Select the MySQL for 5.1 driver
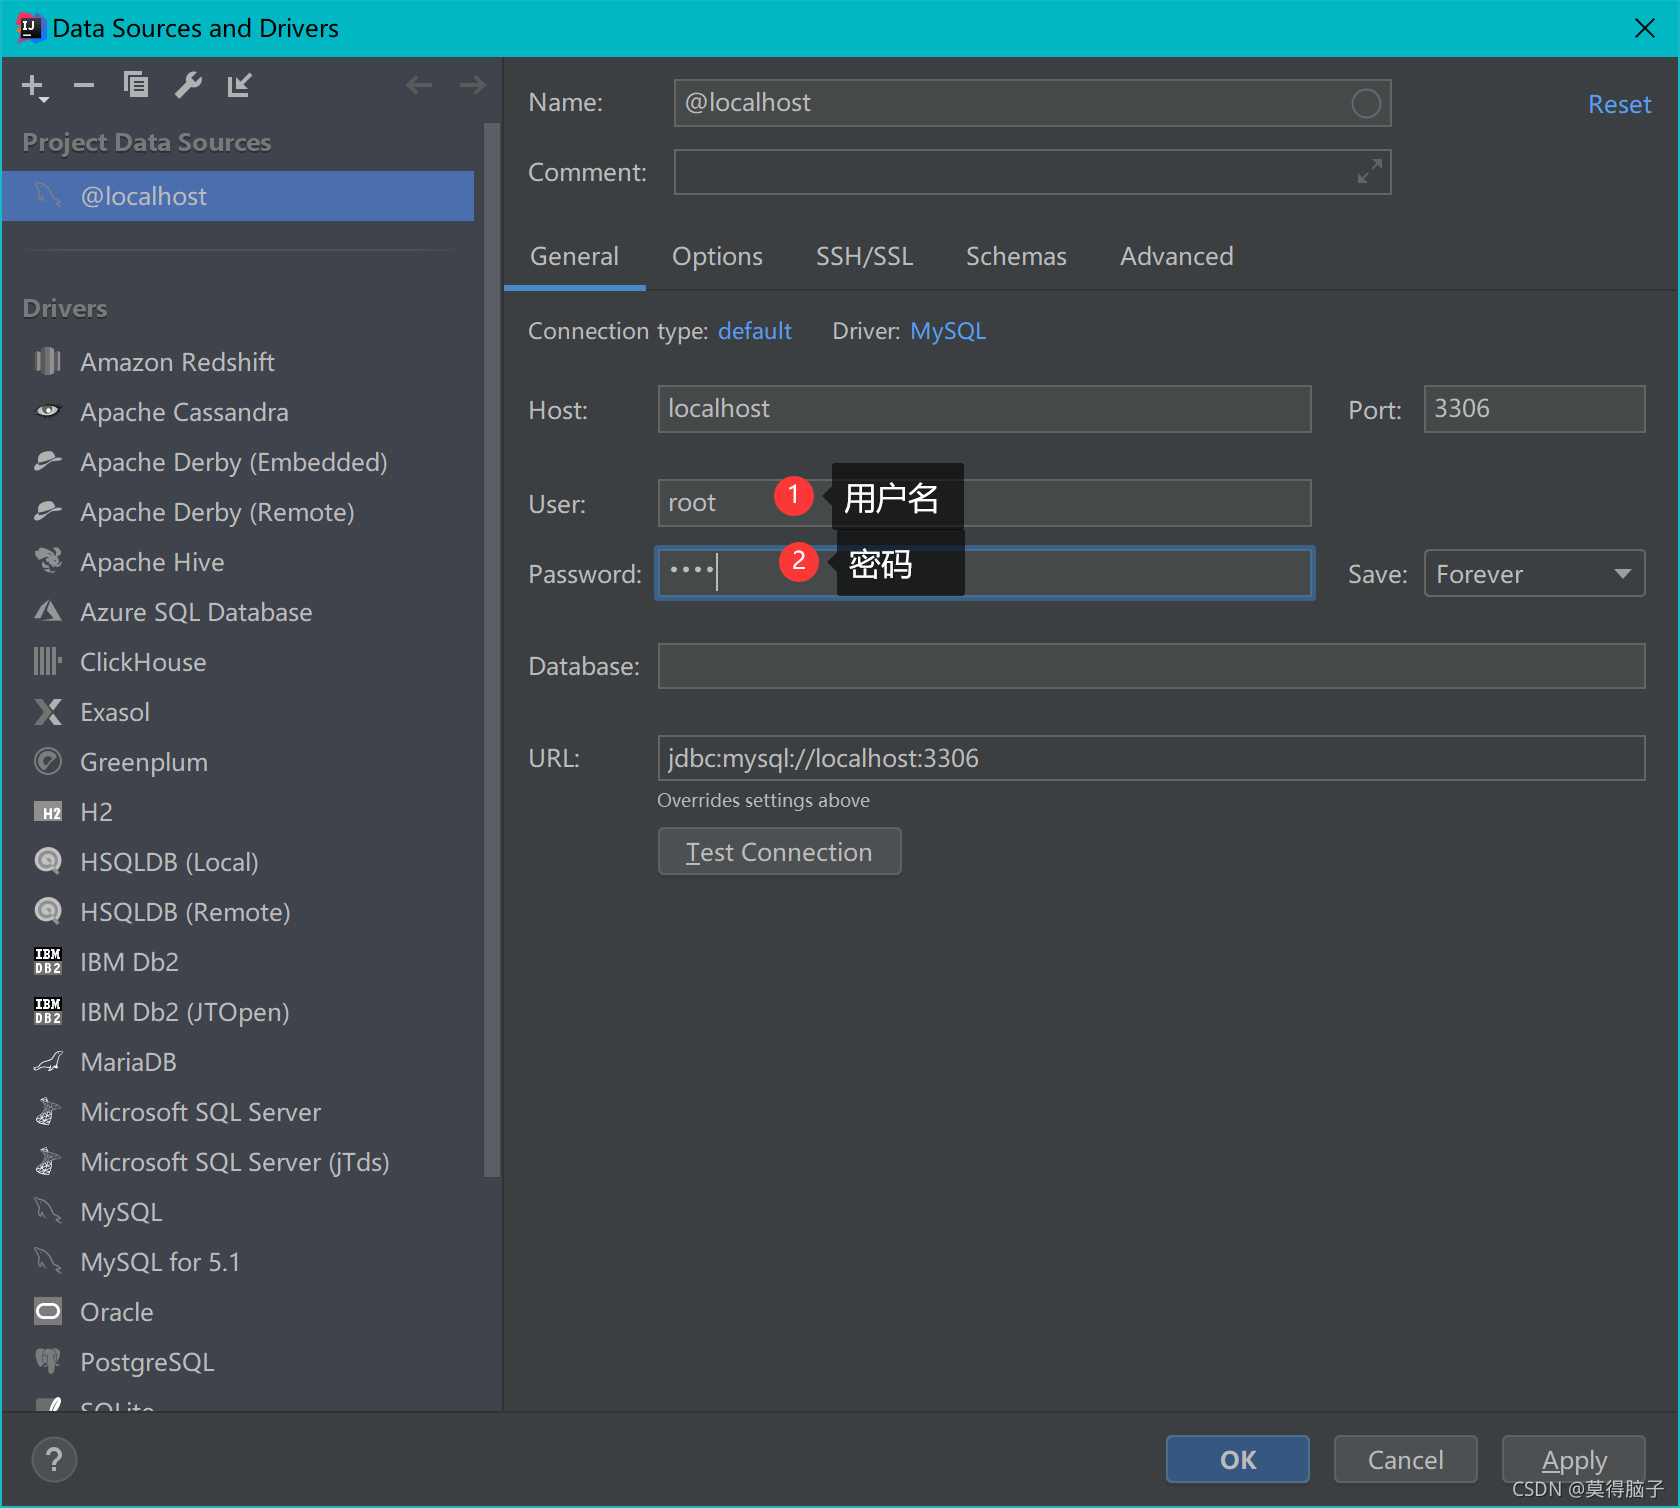Image resolution: width=1680 pixels, height=1508 pixels. 238,1262
